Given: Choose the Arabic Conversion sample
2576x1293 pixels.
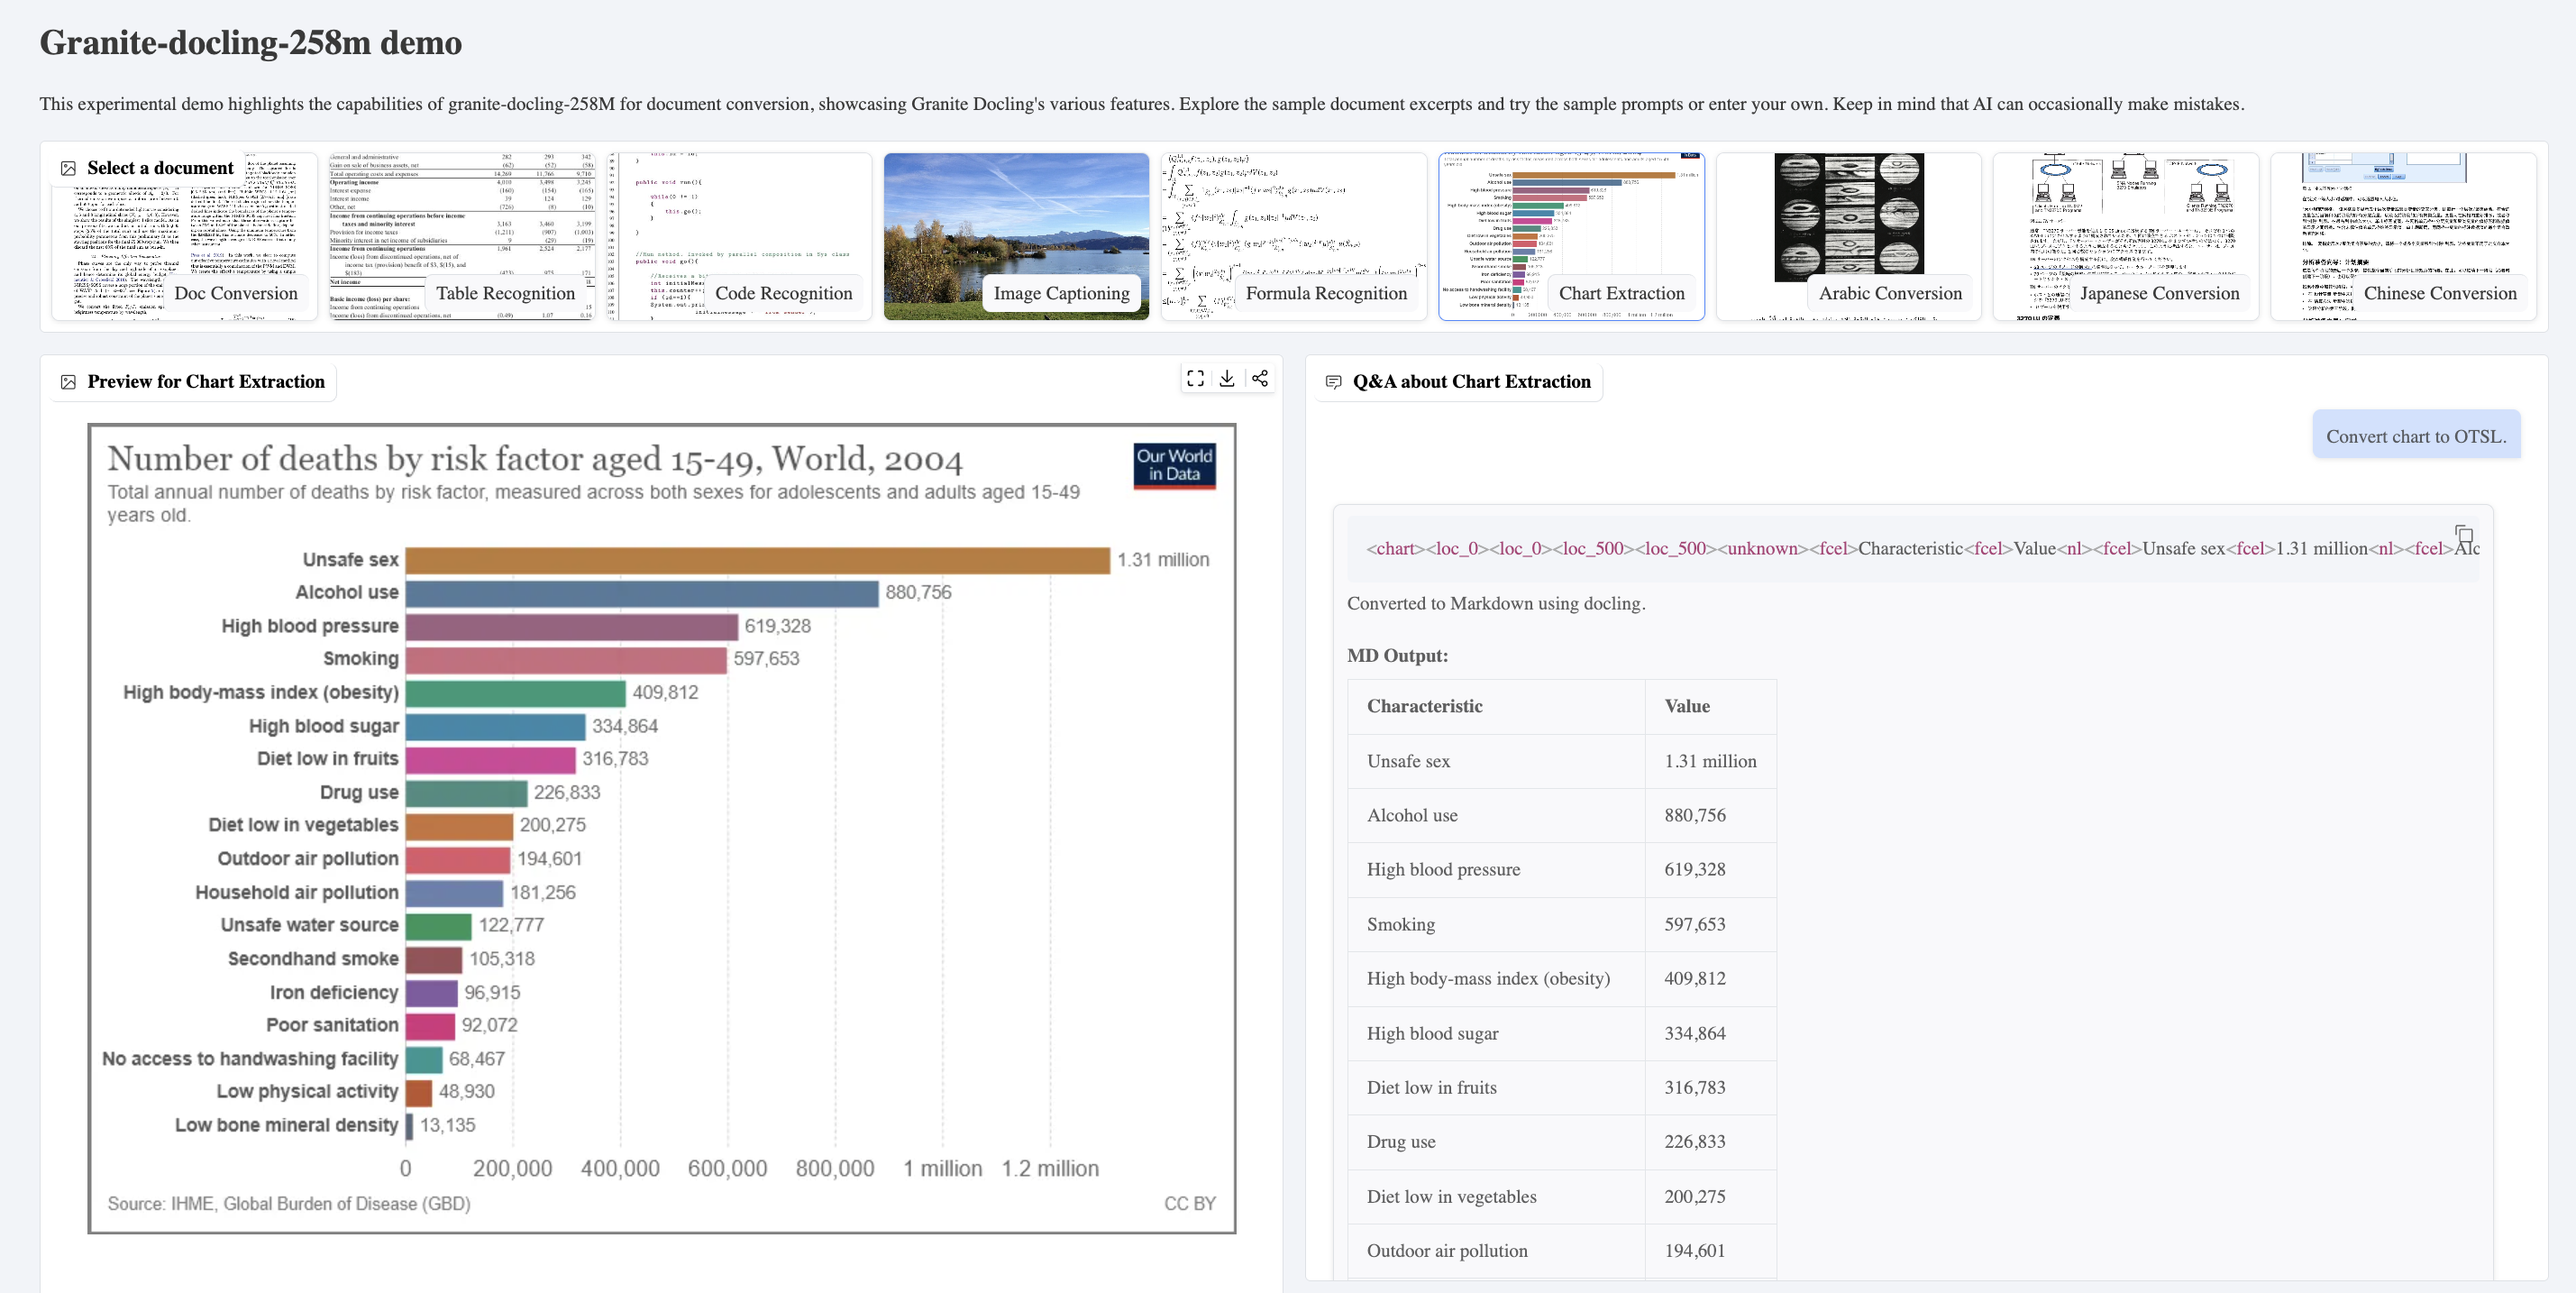Looking at the screenshot, I should (1848, 237).
